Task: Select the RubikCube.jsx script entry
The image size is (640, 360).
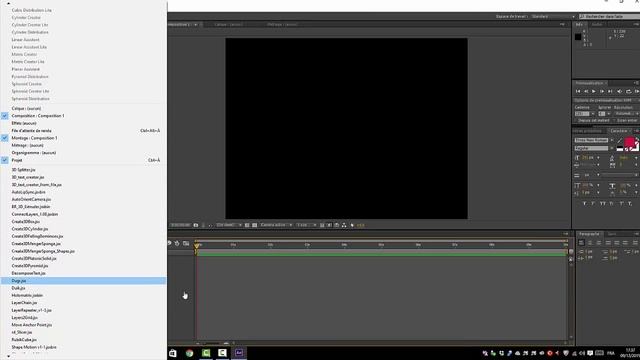Action: (x=83, y=340)
